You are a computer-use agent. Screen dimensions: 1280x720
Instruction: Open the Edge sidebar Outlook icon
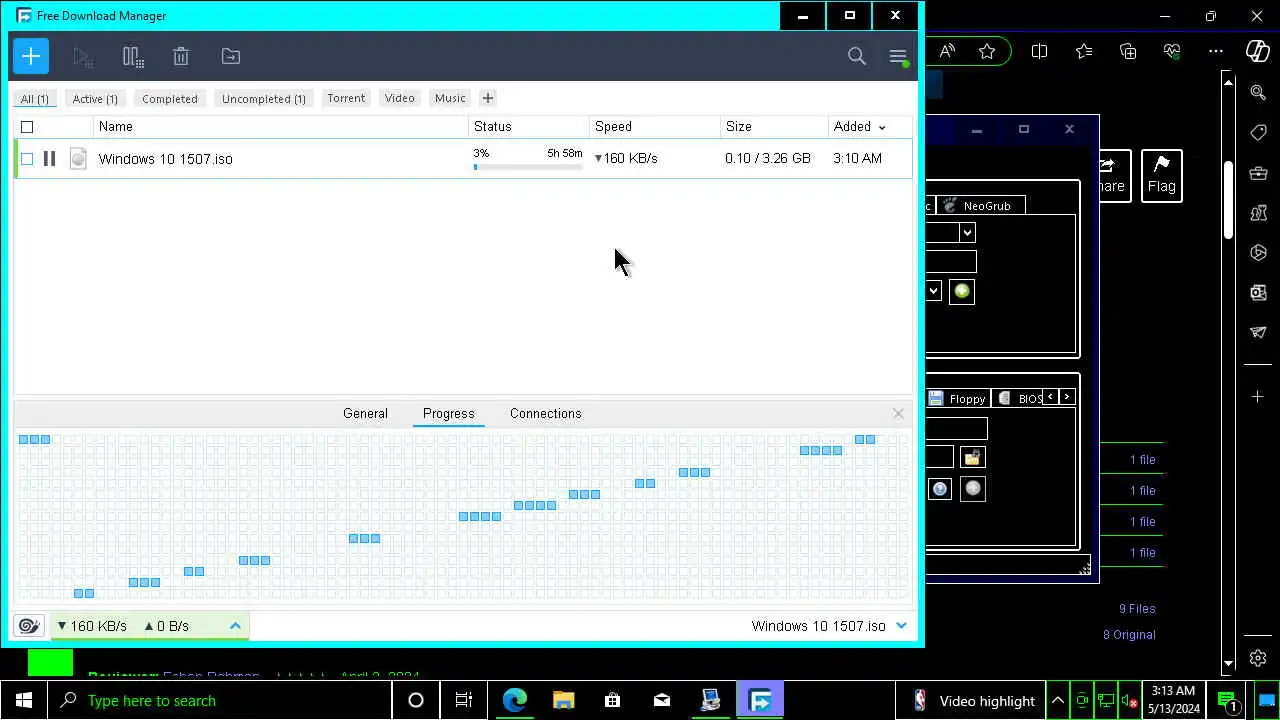tap(1258, 293)
